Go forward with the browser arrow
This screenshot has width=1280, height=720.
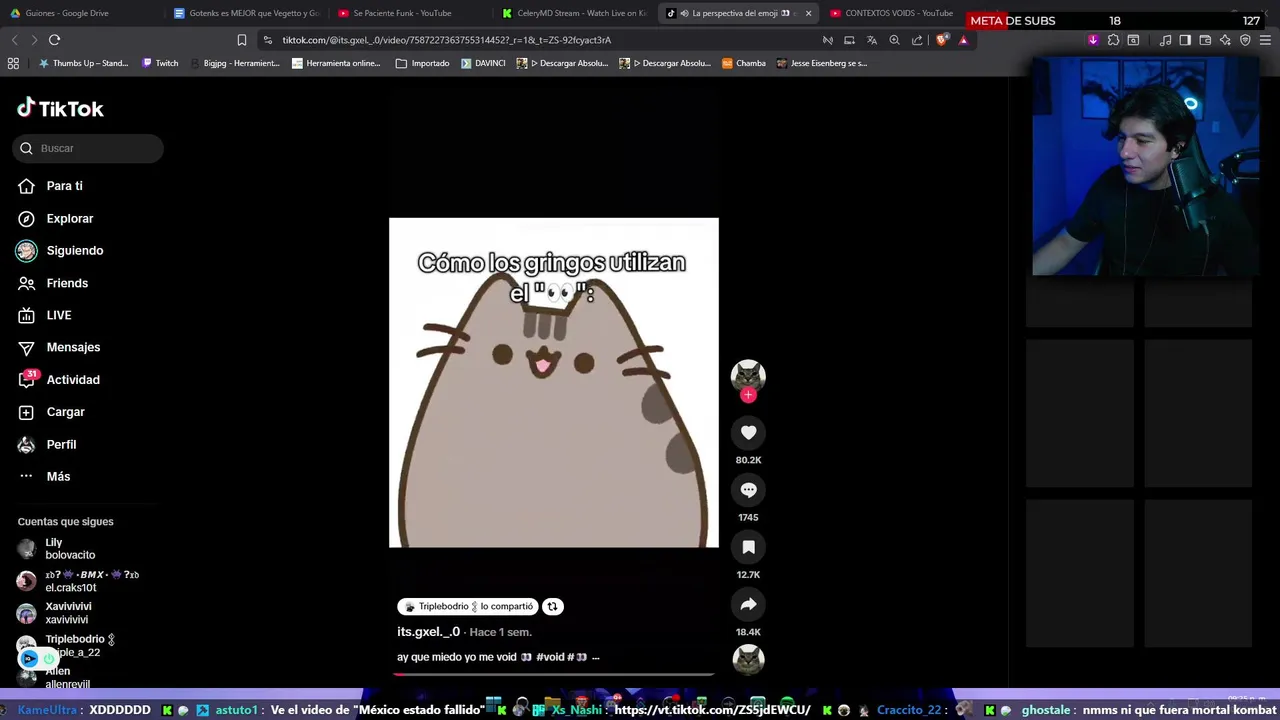tap(34, 40)
